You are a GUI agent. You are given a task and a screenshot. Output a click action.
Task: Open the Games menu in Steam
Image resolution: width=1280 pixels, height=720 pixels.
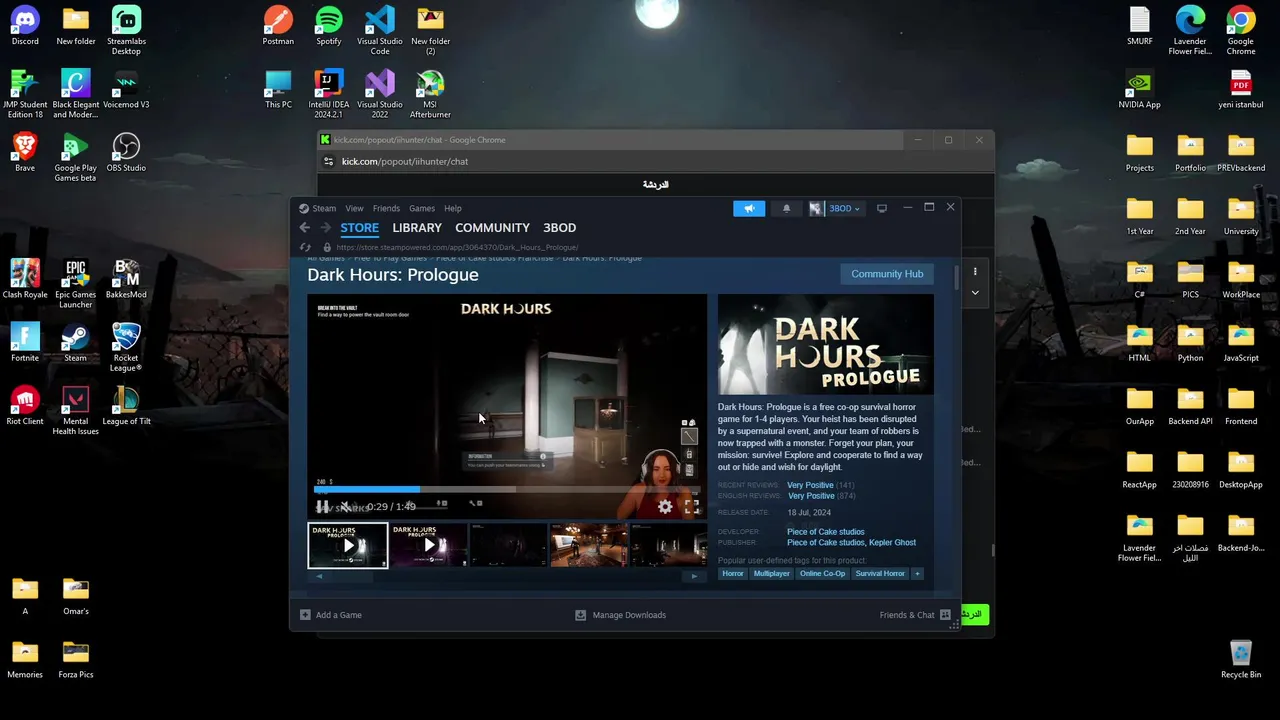click(422, 208)
